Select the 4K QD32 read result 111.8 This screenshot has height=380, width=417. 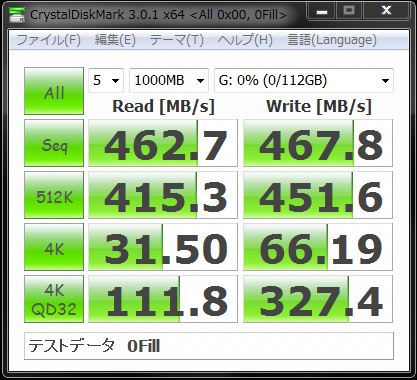click(163, 299)
